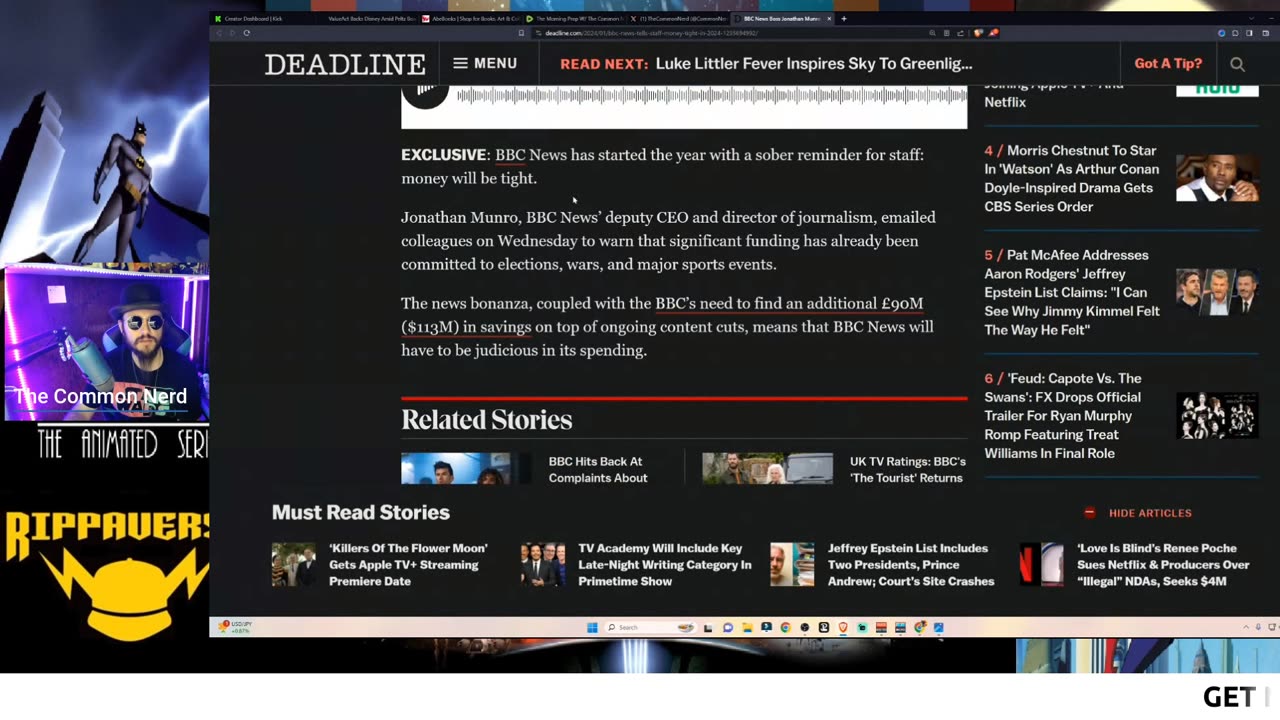This screenshot has width=1280, height=720.
Task: Bookmark the page with the address bar icon
Action: (x=521, y=33)
